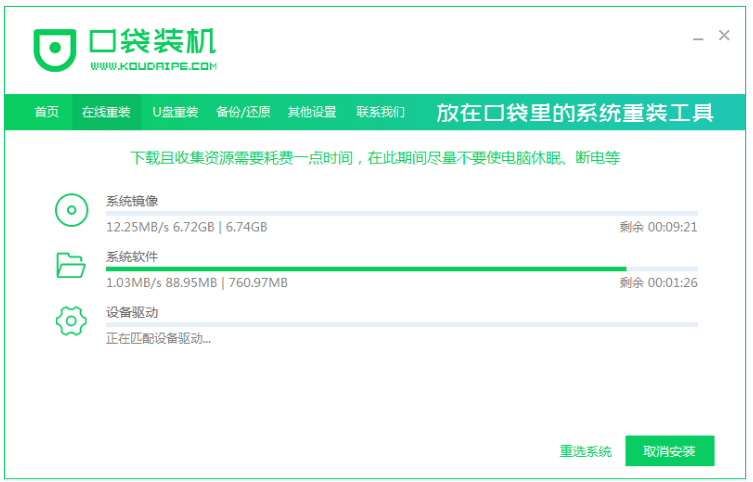Select the 联系我们 tab

coord(381,112)
